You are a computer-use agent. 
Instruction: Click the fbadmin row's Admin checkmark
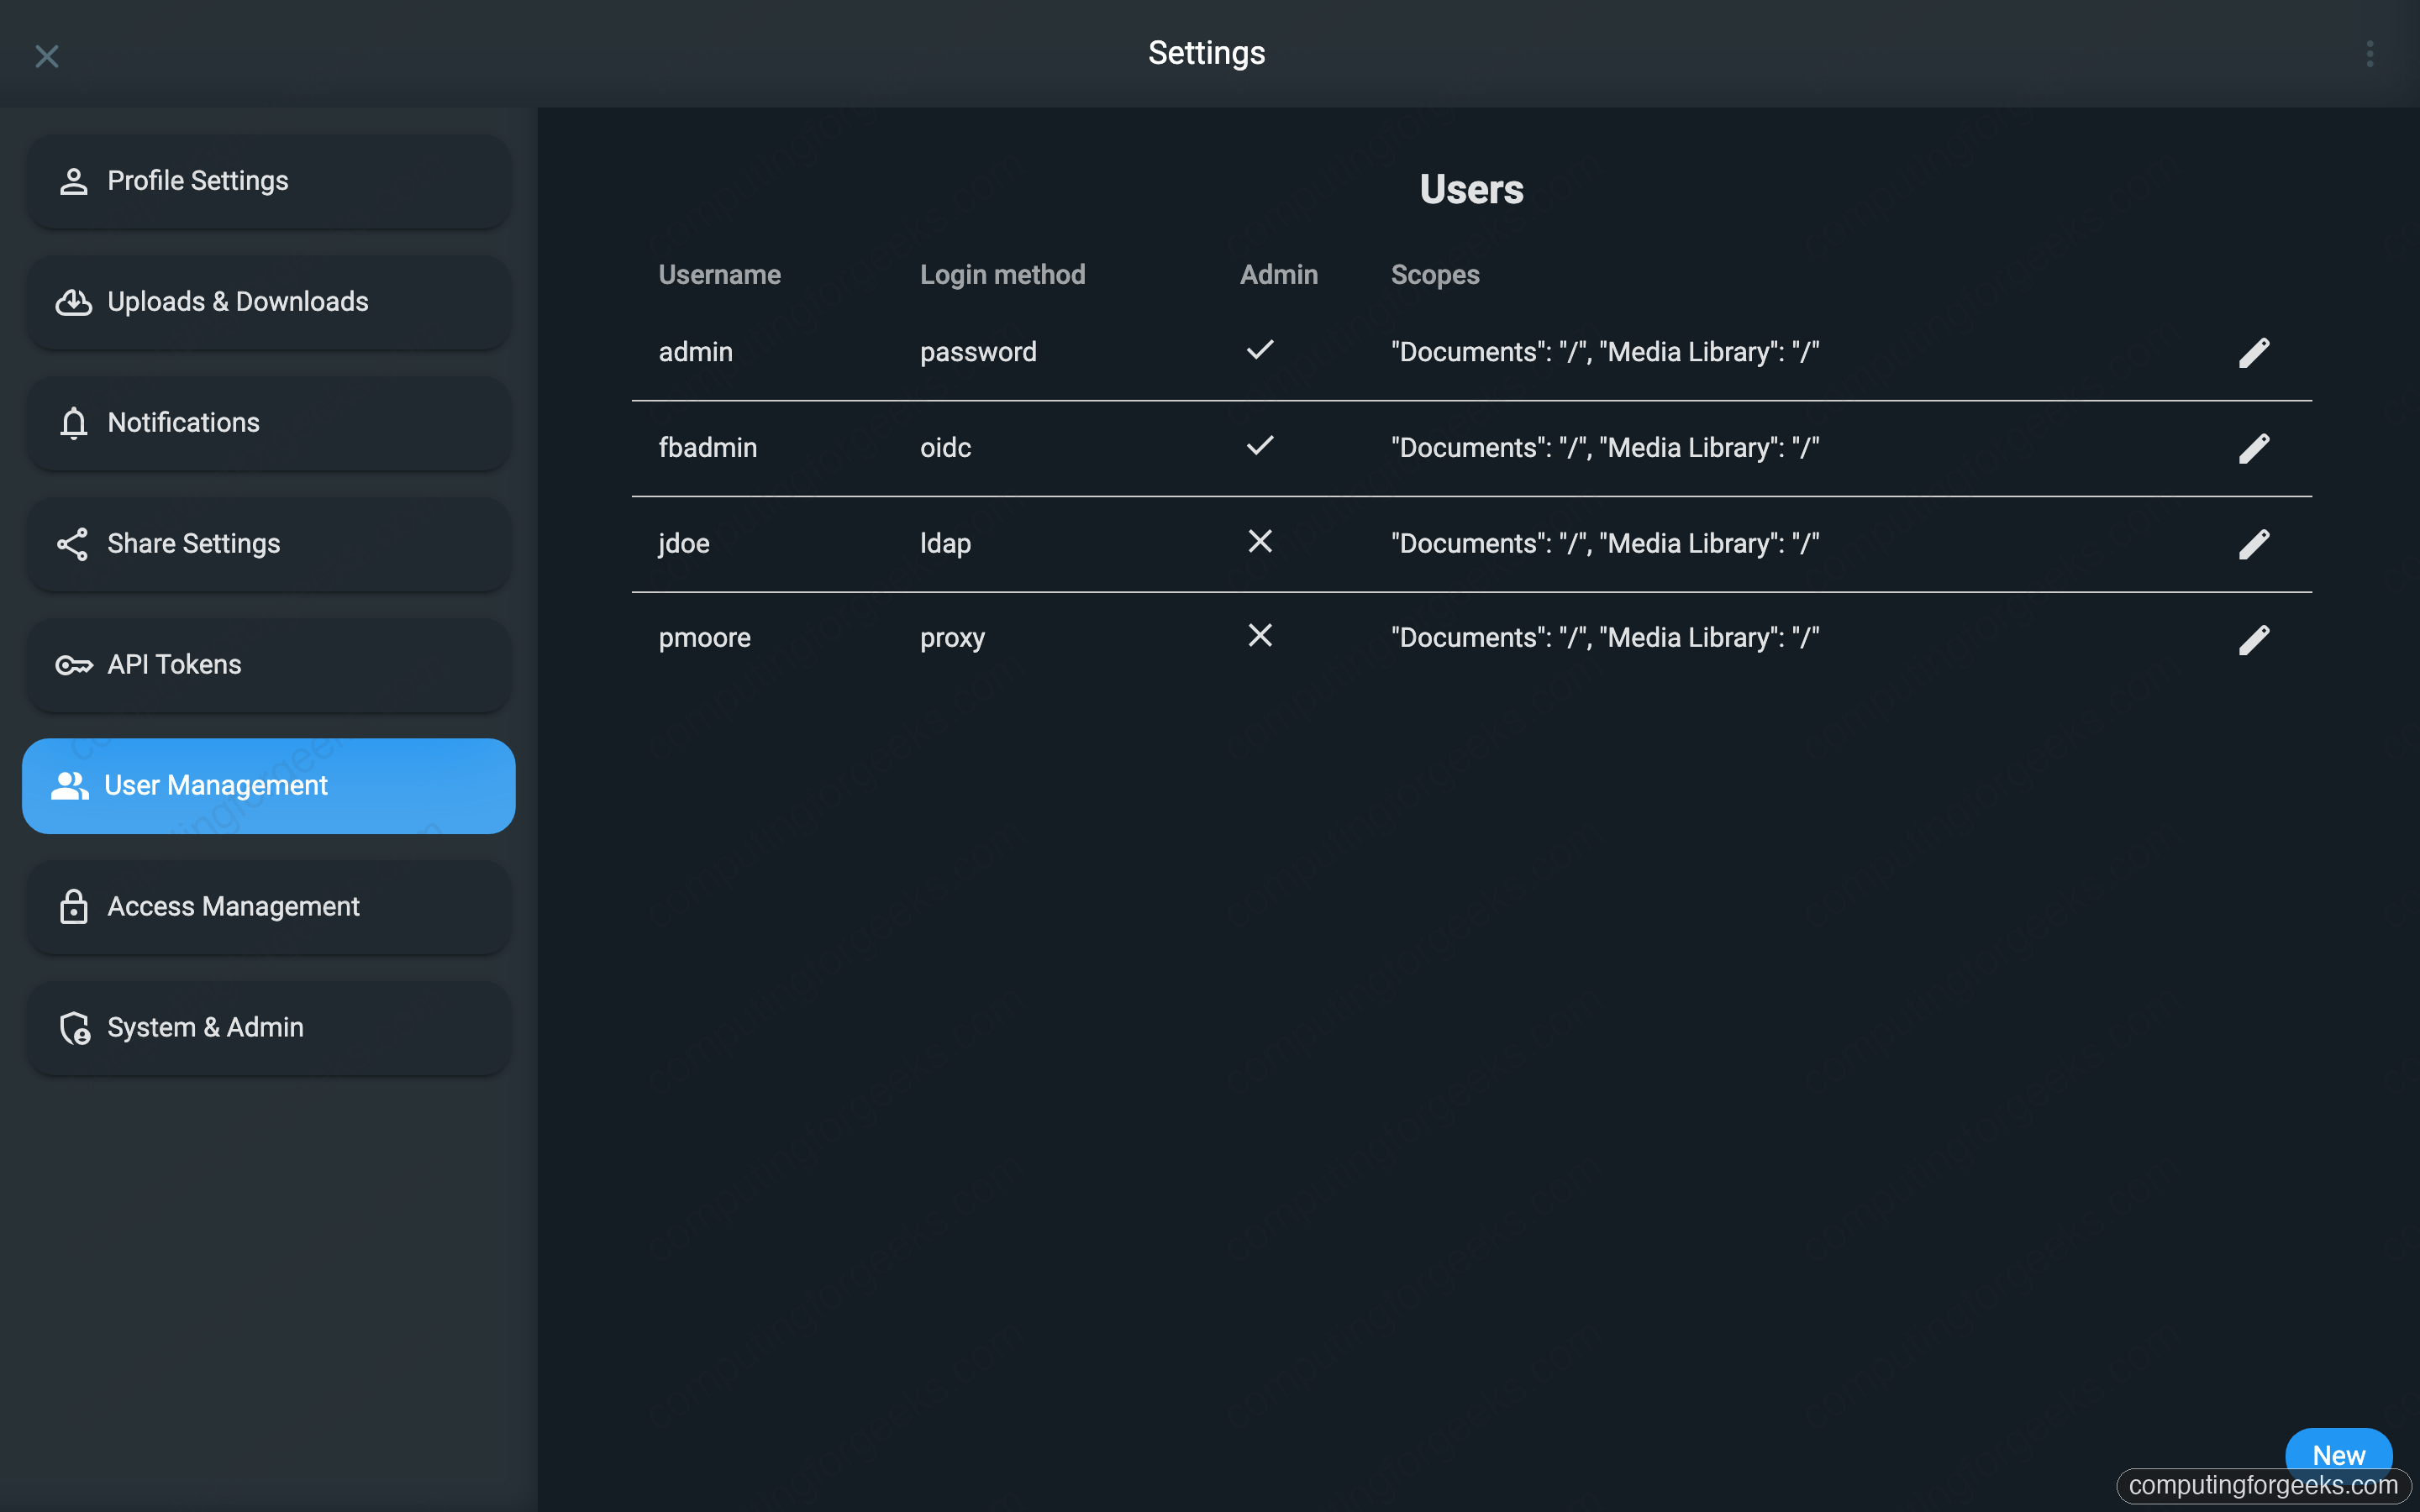[x=1260, y=445]
